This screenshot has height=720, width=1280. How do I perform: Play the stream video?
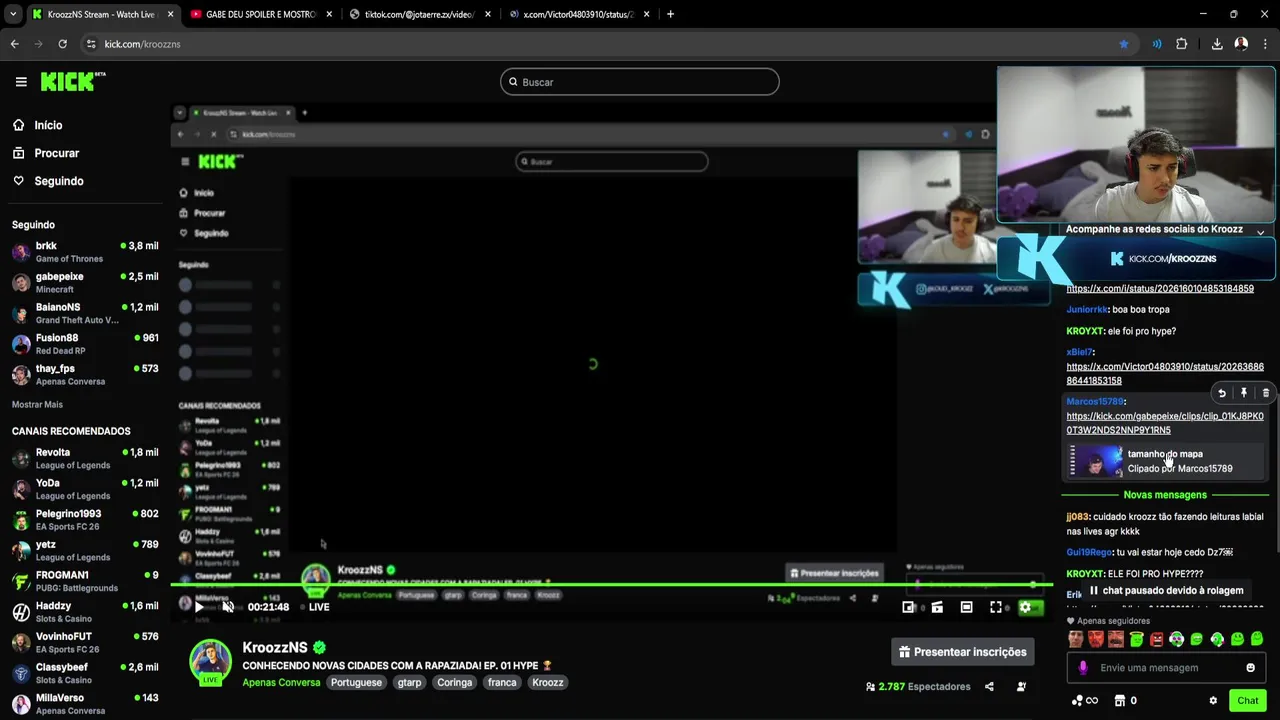click(198, 607)
